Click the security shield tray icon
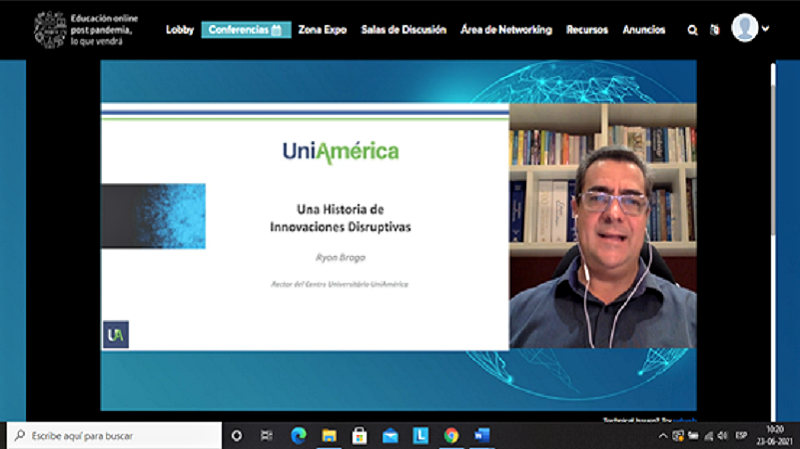The height and width of the screenshot is (449, 800). [678, 436]
